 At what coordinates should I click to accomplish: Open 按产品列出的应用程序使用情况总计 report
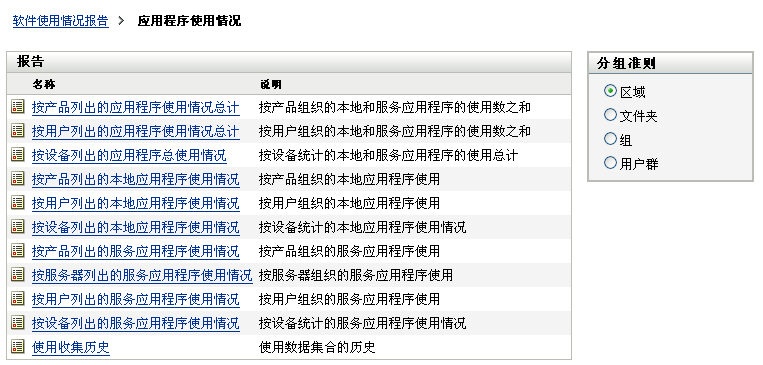[x=136, y=107]
